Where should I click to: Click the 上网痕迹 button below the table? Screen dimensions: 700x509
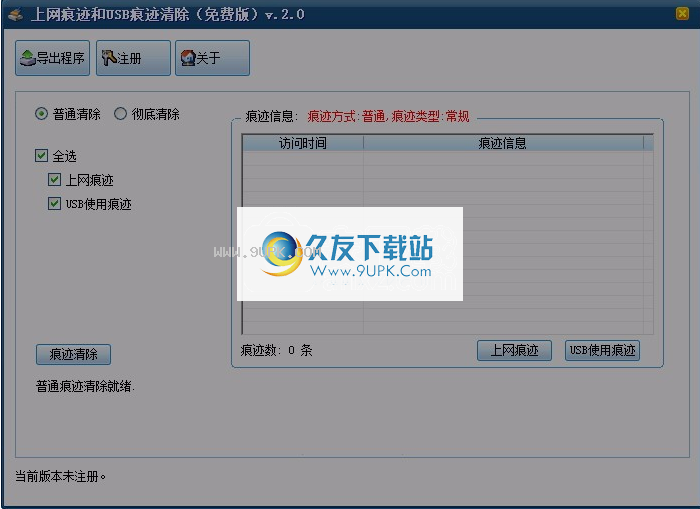tap(514, 350)
